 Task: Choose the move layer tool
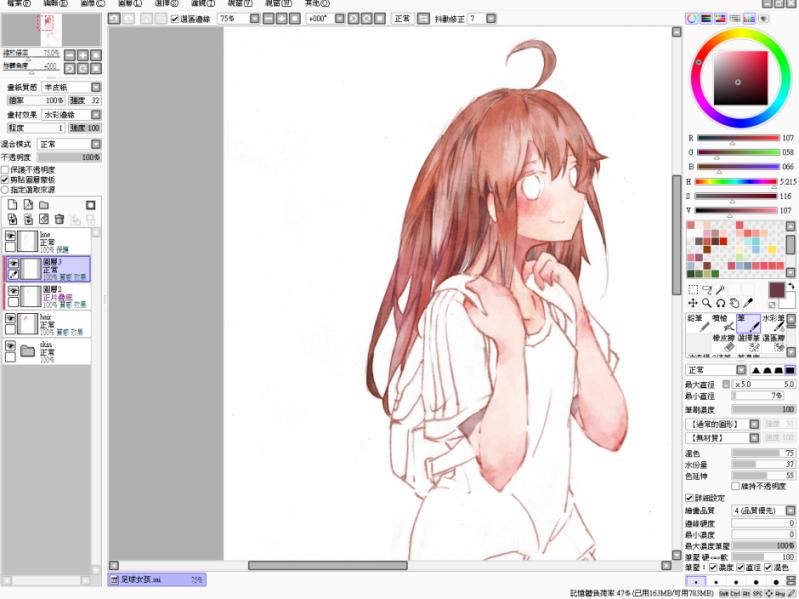pyautogui.click(x=693, y=303)
